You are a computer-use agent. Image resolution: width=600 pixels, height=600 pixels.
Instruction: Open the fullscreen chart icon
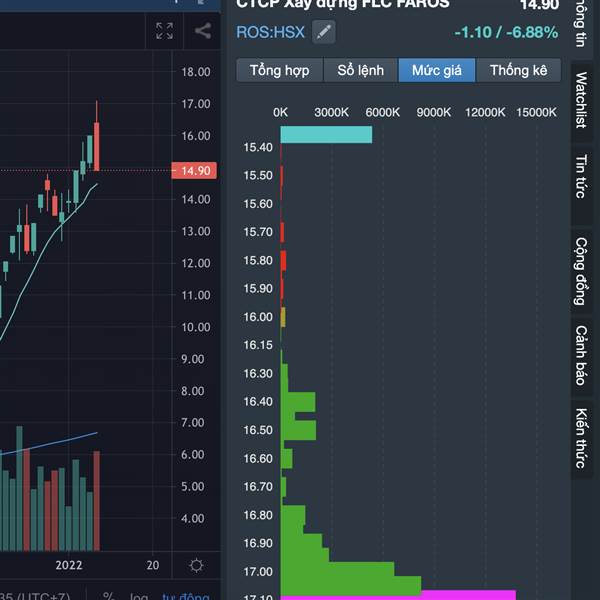(165, 31)
